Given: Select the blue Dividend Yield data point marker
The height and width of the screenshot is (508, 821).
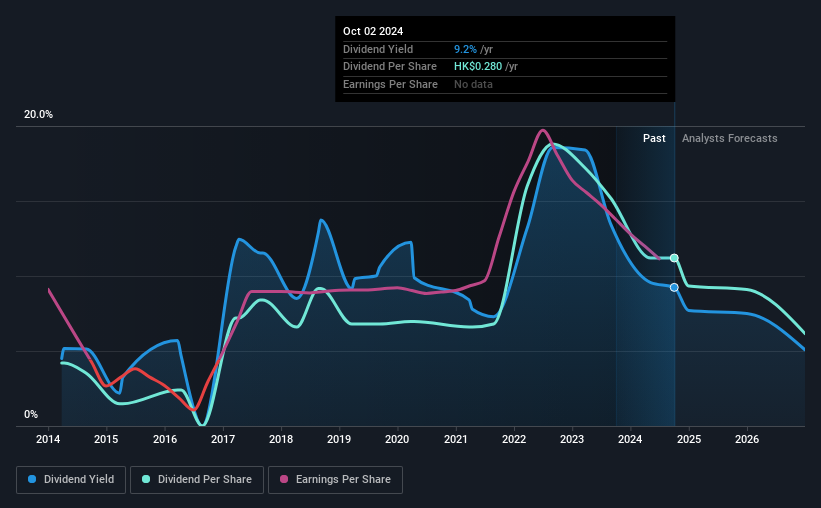Looking at the screenshot, I should (x=674, y=287).
